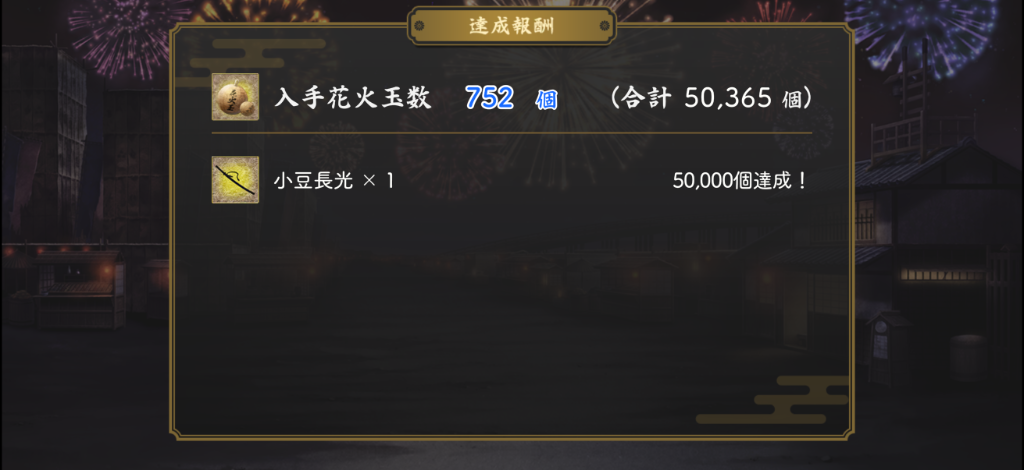Click the left ornament on 達成報酬 banner
Viewport: 1024px width, 470px height.
[419, 26]
